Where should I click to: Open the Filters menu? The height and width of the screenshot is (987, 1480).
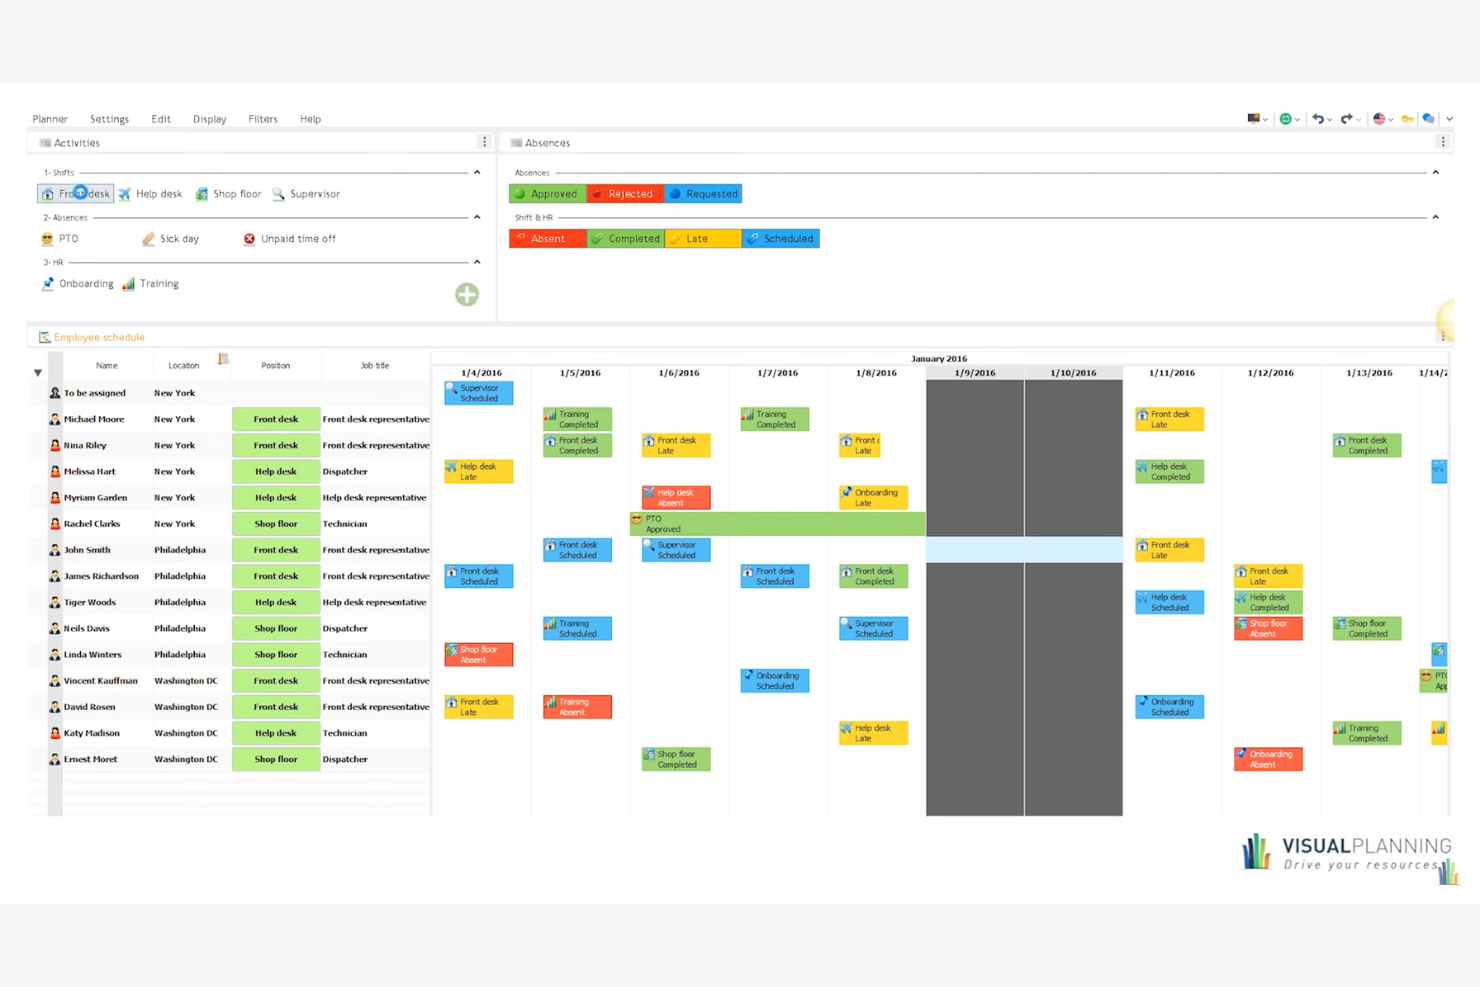(262, 119)
